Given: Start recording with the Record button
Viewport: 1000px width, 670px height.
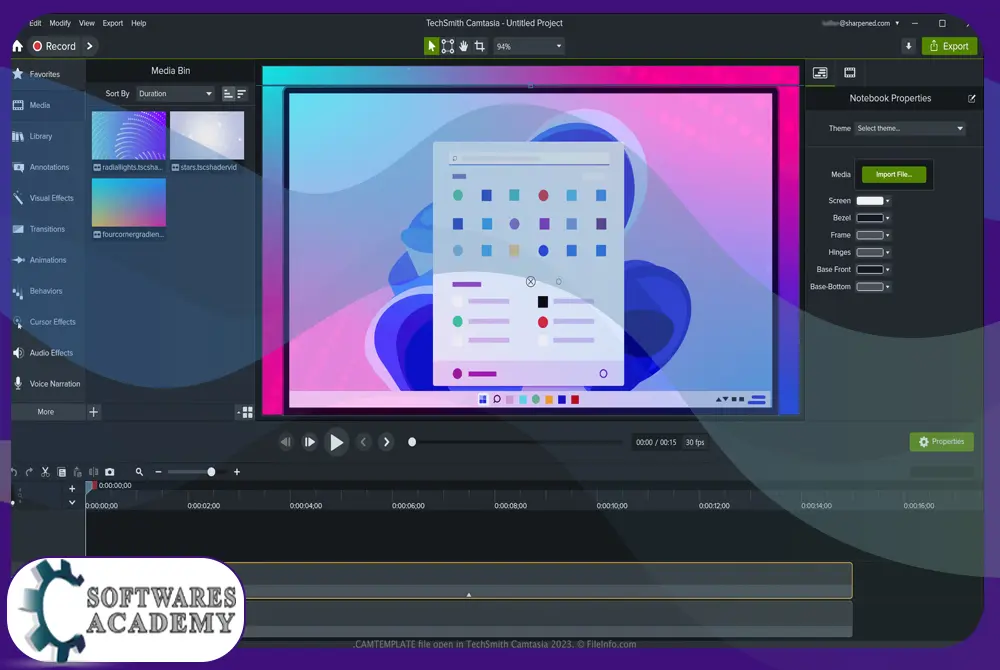Looking at the screenshot, I should click(54, 46).
